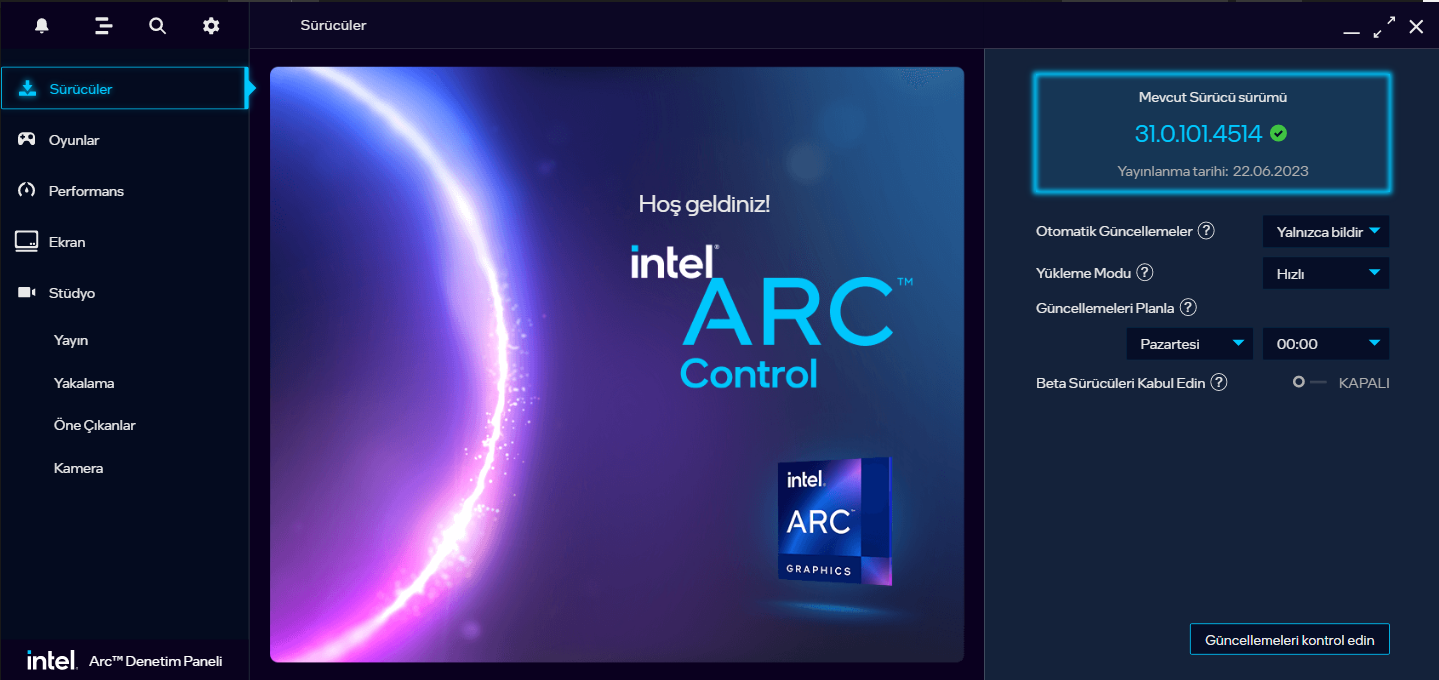This screenshot has width=1439, height=680.
Task: Open Öne Çıkanlar under Stüdyo
Action: pos(95,425)
